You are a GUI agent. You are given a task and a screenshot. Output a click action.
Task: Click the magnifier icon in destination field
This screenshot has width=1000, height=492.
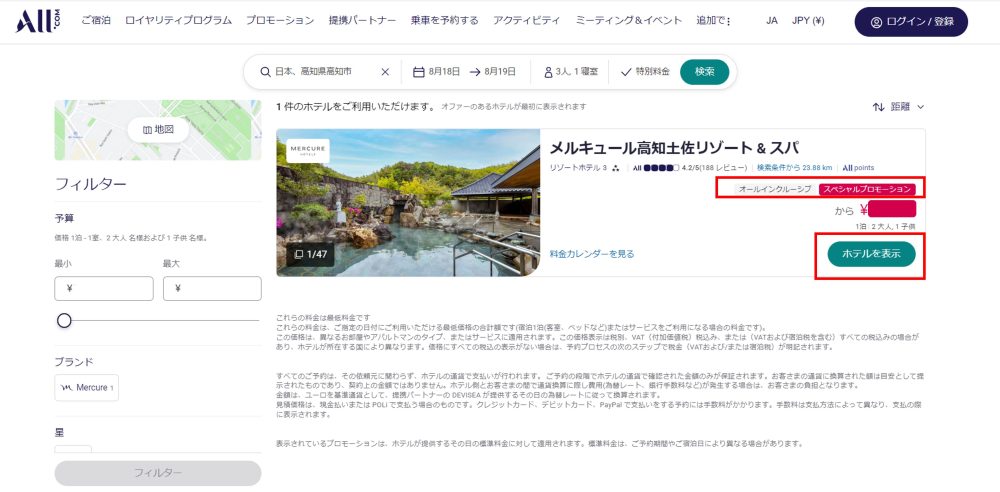point(265,72)
